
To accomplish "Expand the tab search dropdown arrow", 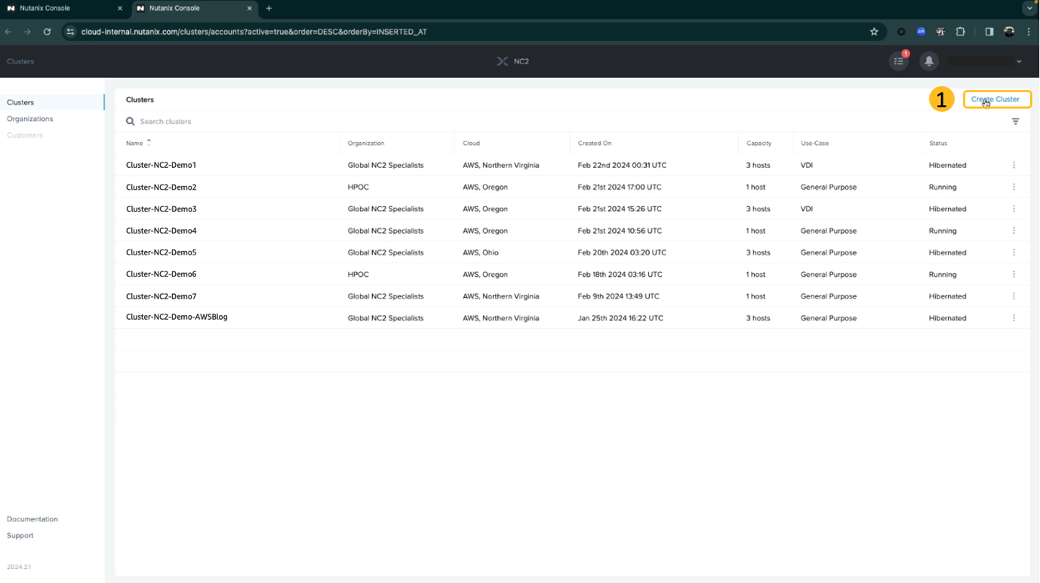I will 1029,9.
